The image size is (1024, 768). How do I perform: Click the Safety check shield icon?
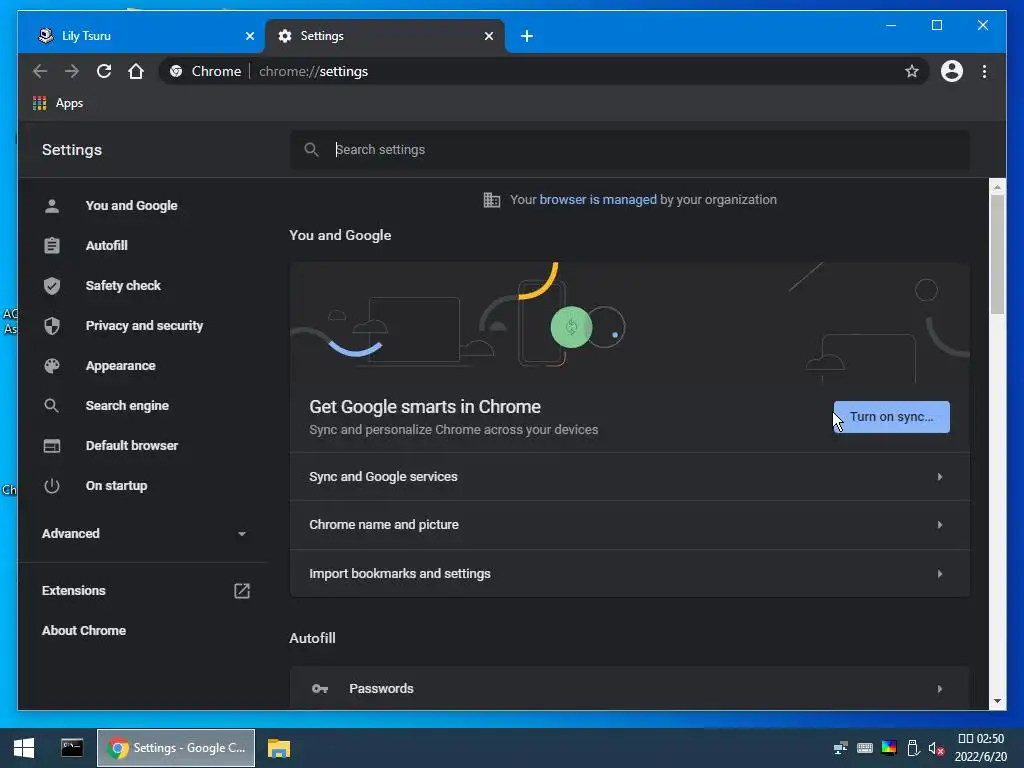[52, 285]
